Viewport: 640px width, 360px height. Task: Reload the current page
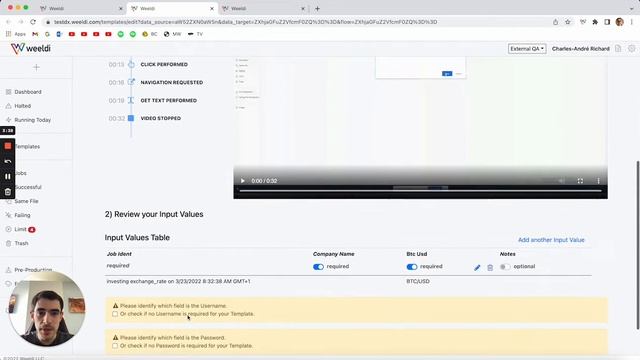tap(33, 22)
